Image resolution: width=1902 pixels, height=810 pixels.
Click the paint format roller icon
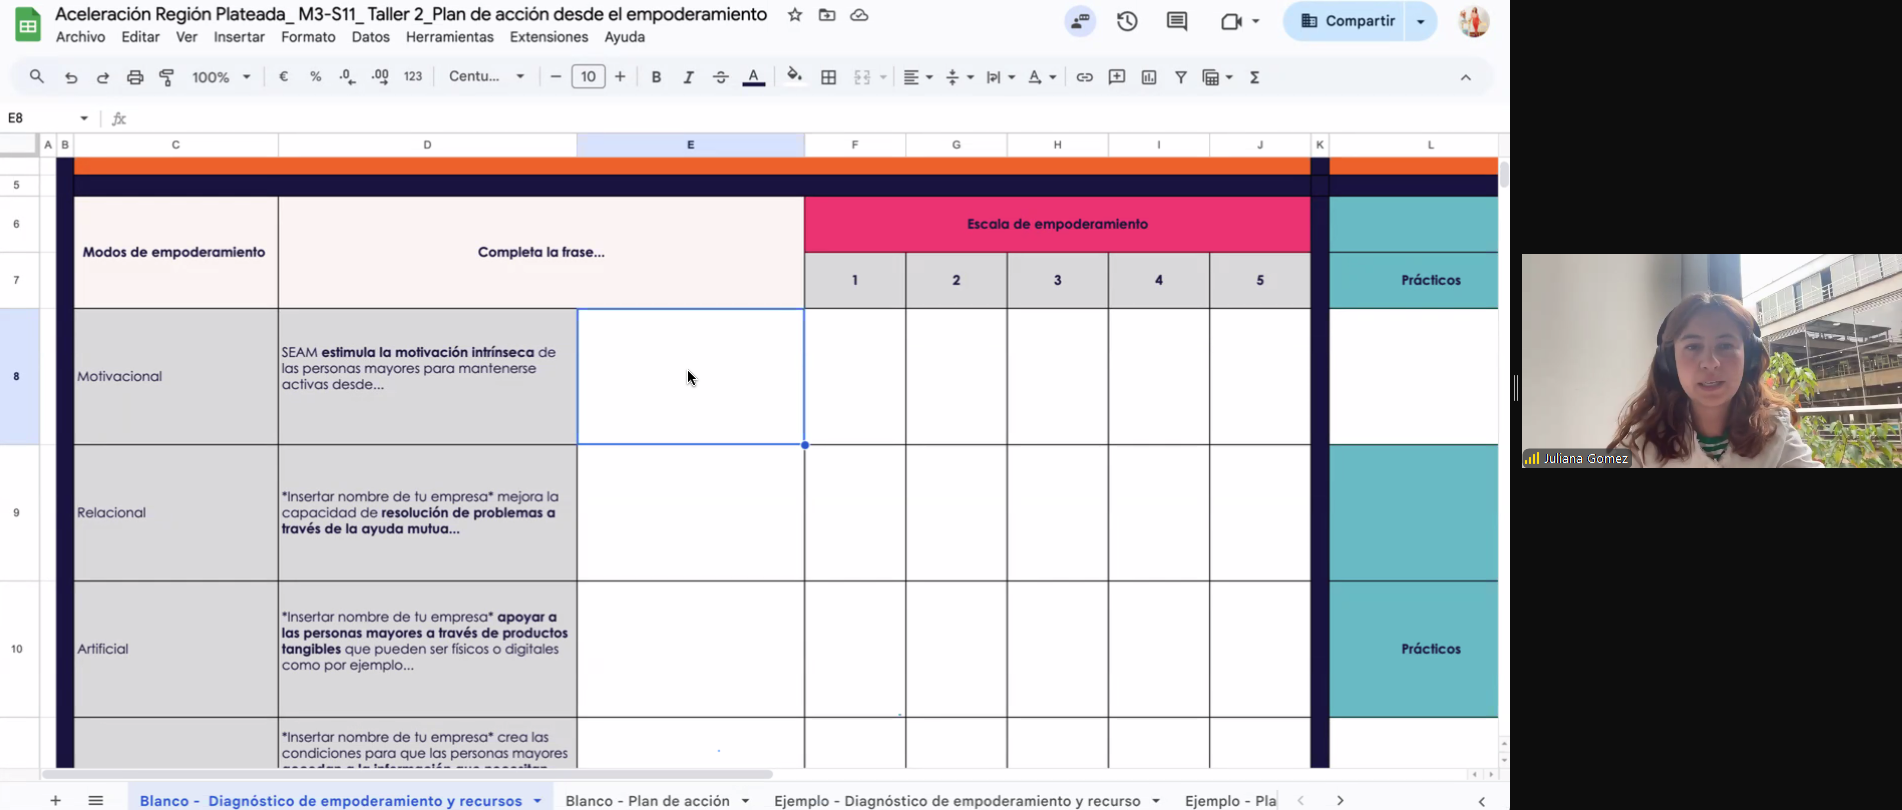coord(167,77)
